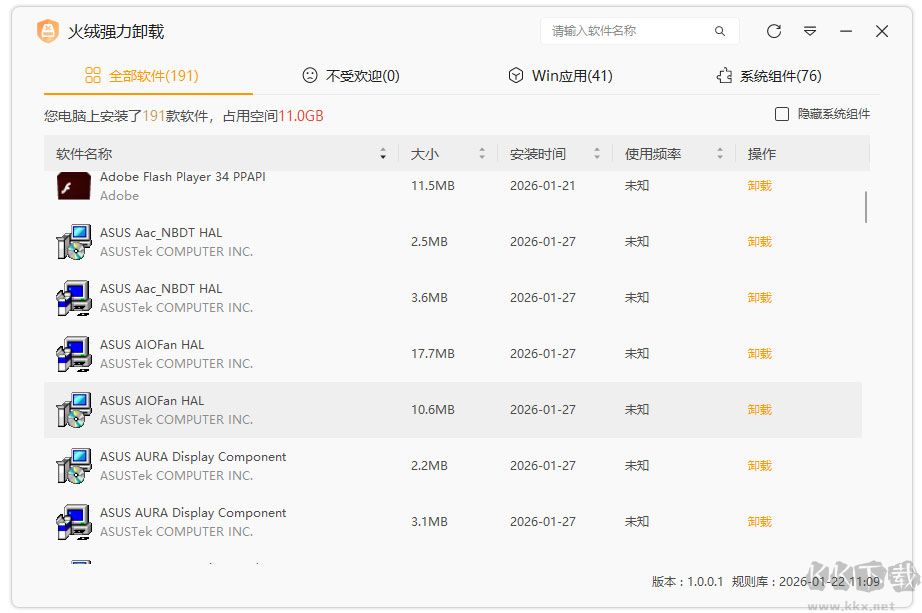Select Adobe Flash Player 34 PPAPI name
The image size is (922, 613).
[x=182, y=176]
